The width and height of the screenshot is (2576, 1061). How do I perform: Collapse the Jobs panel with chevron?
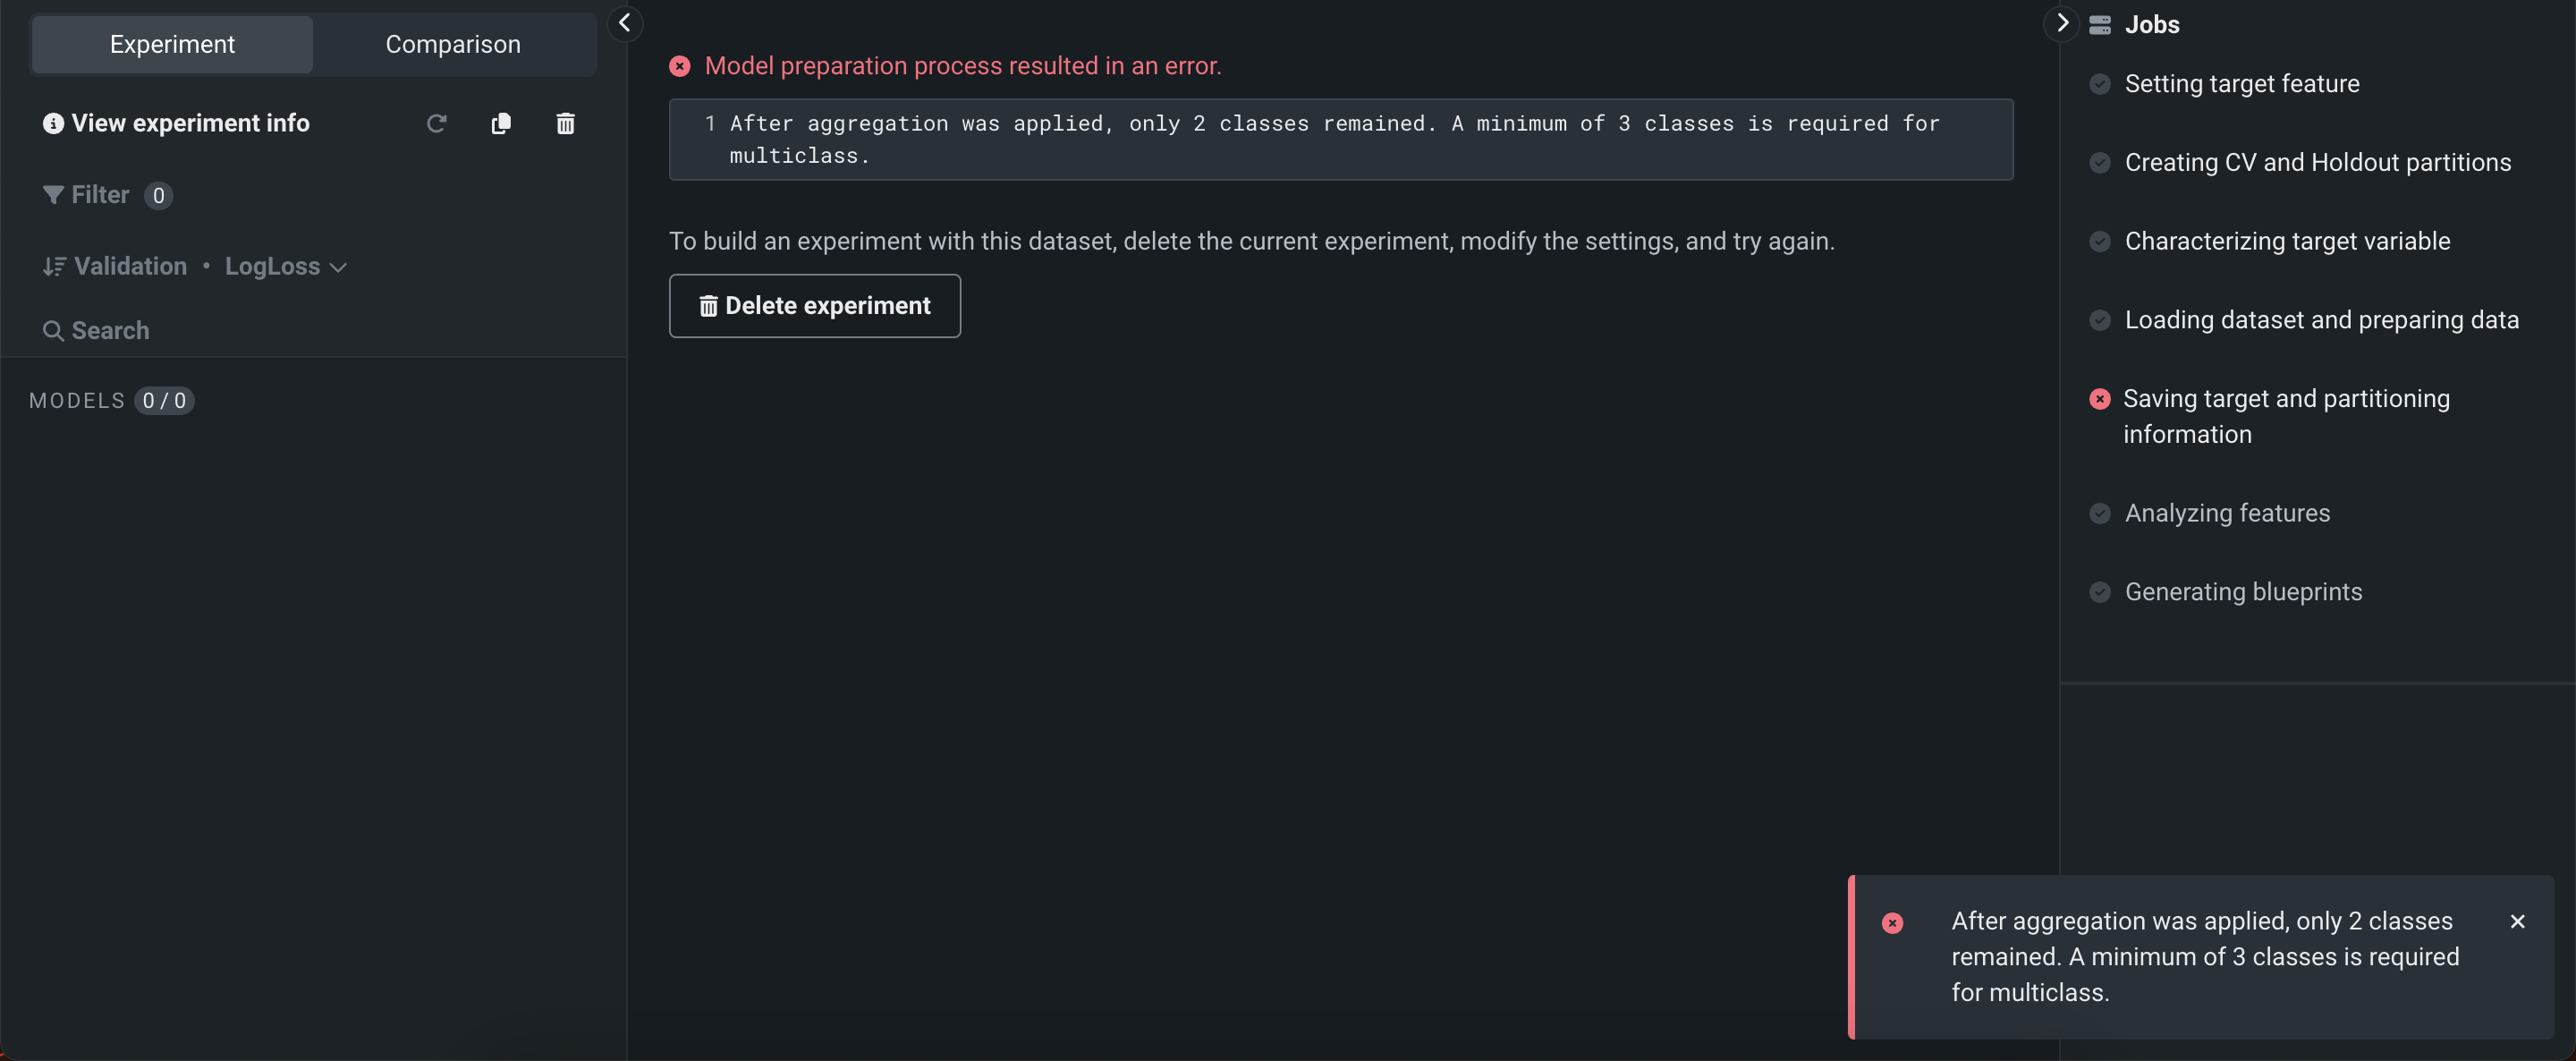point(2061,23)
